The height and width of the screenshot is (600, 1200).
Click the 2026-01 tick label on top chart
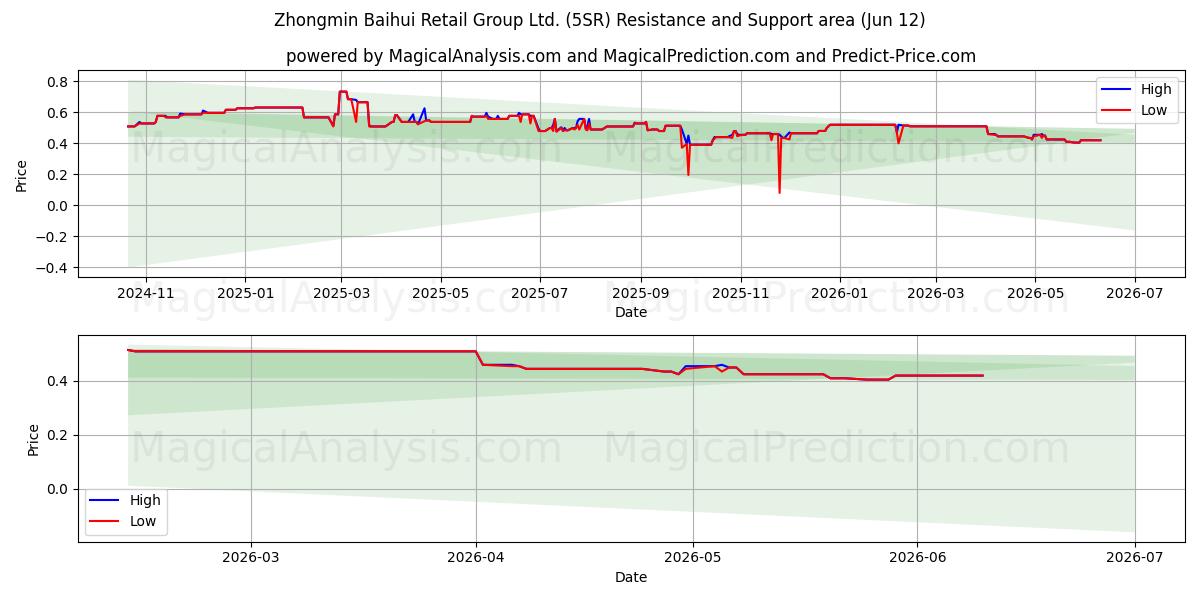(x=839, y=294)
